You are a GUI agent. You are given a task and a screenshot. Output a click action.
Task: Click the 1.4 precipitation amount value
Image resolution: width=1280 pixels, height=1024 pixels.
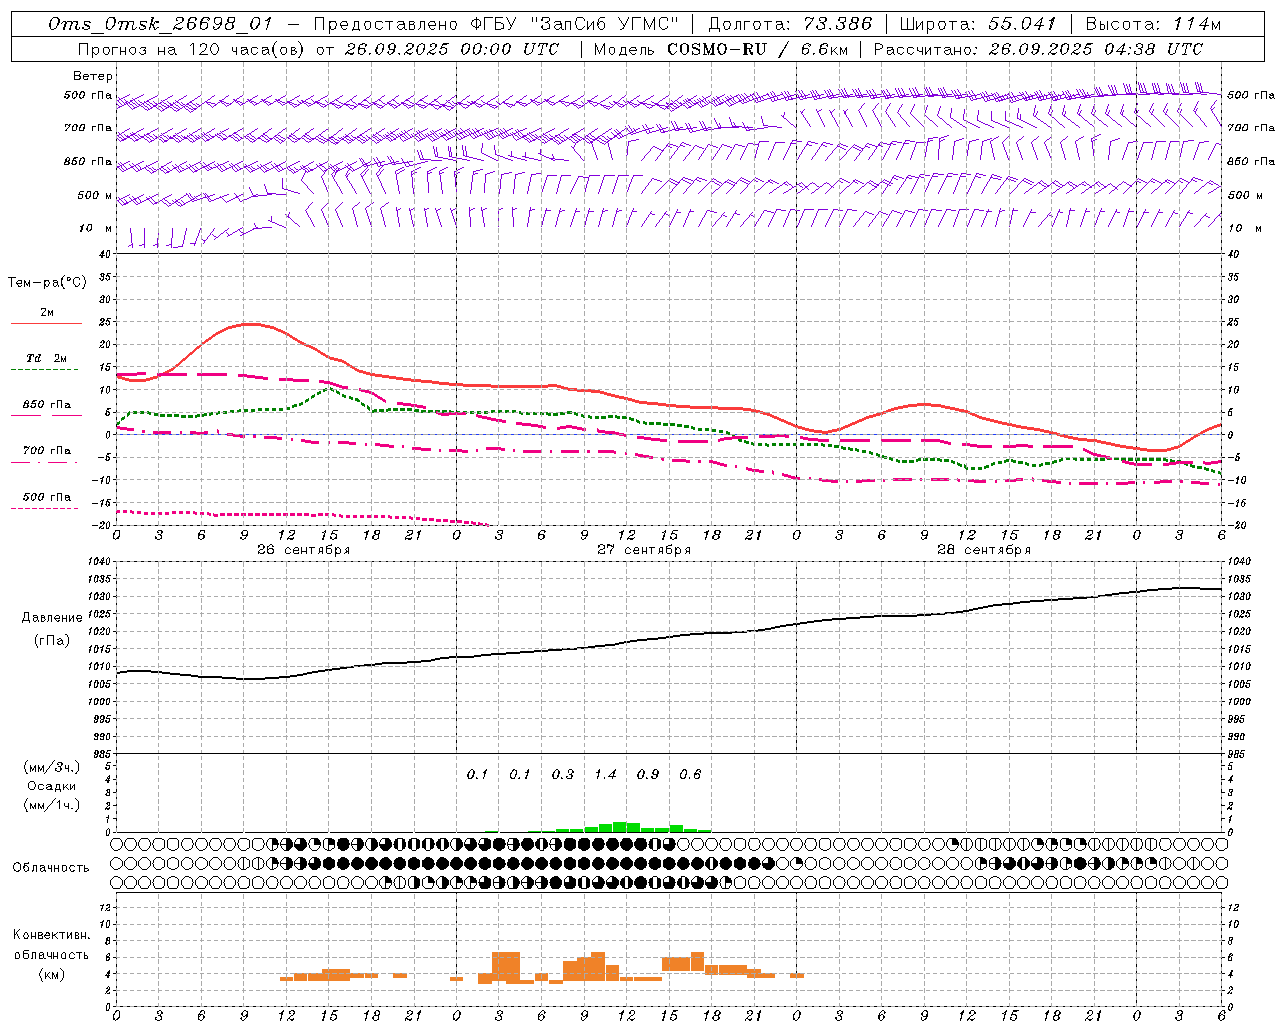point(605,774)
